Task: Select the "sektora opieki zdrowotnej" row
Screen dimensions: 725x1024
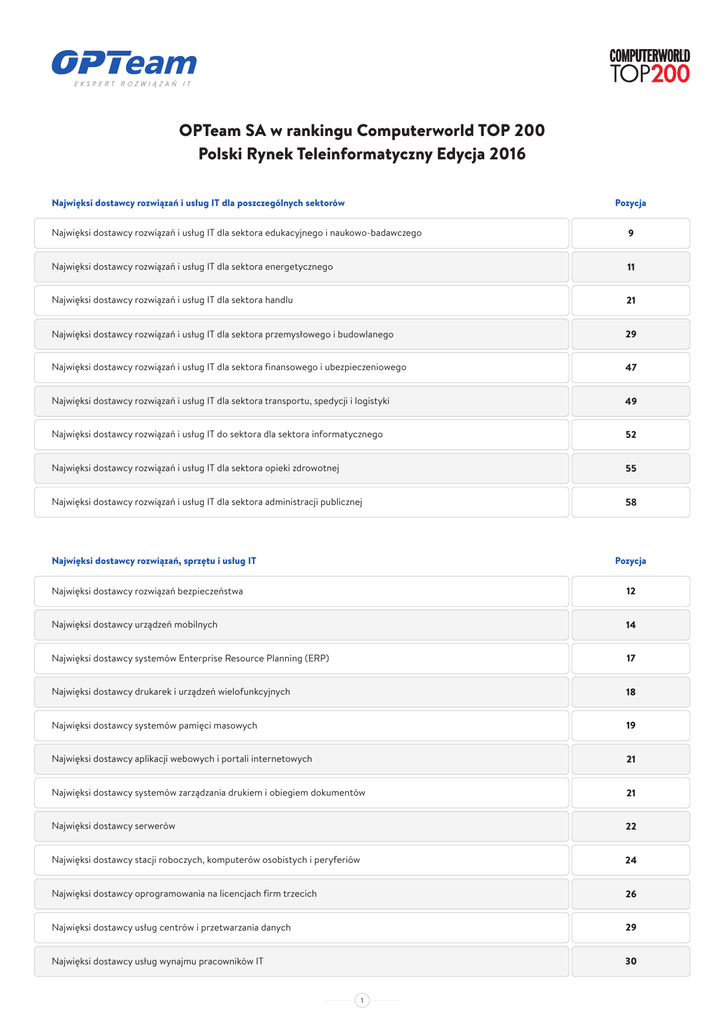Action: tap(196, 468)
